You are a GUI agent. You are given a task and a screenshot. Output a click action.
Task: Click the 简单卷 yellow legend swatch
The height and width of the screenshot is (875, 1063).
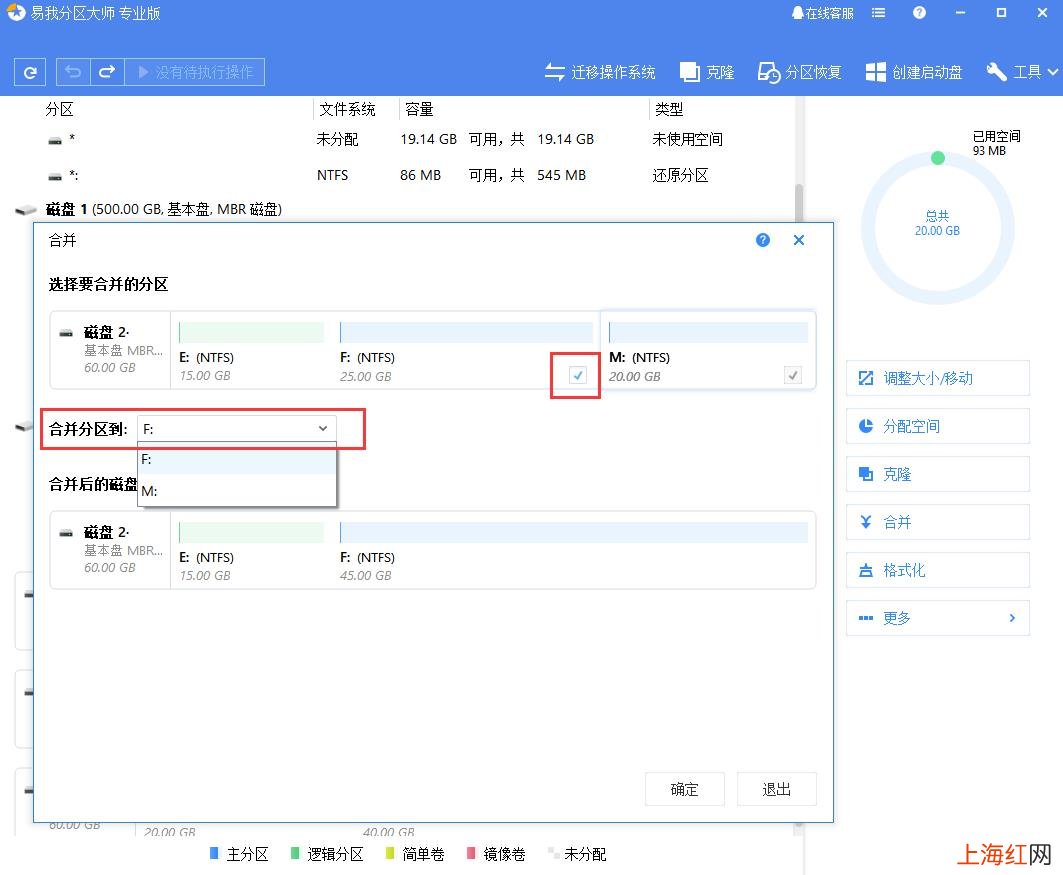click(x=390, y=853)
